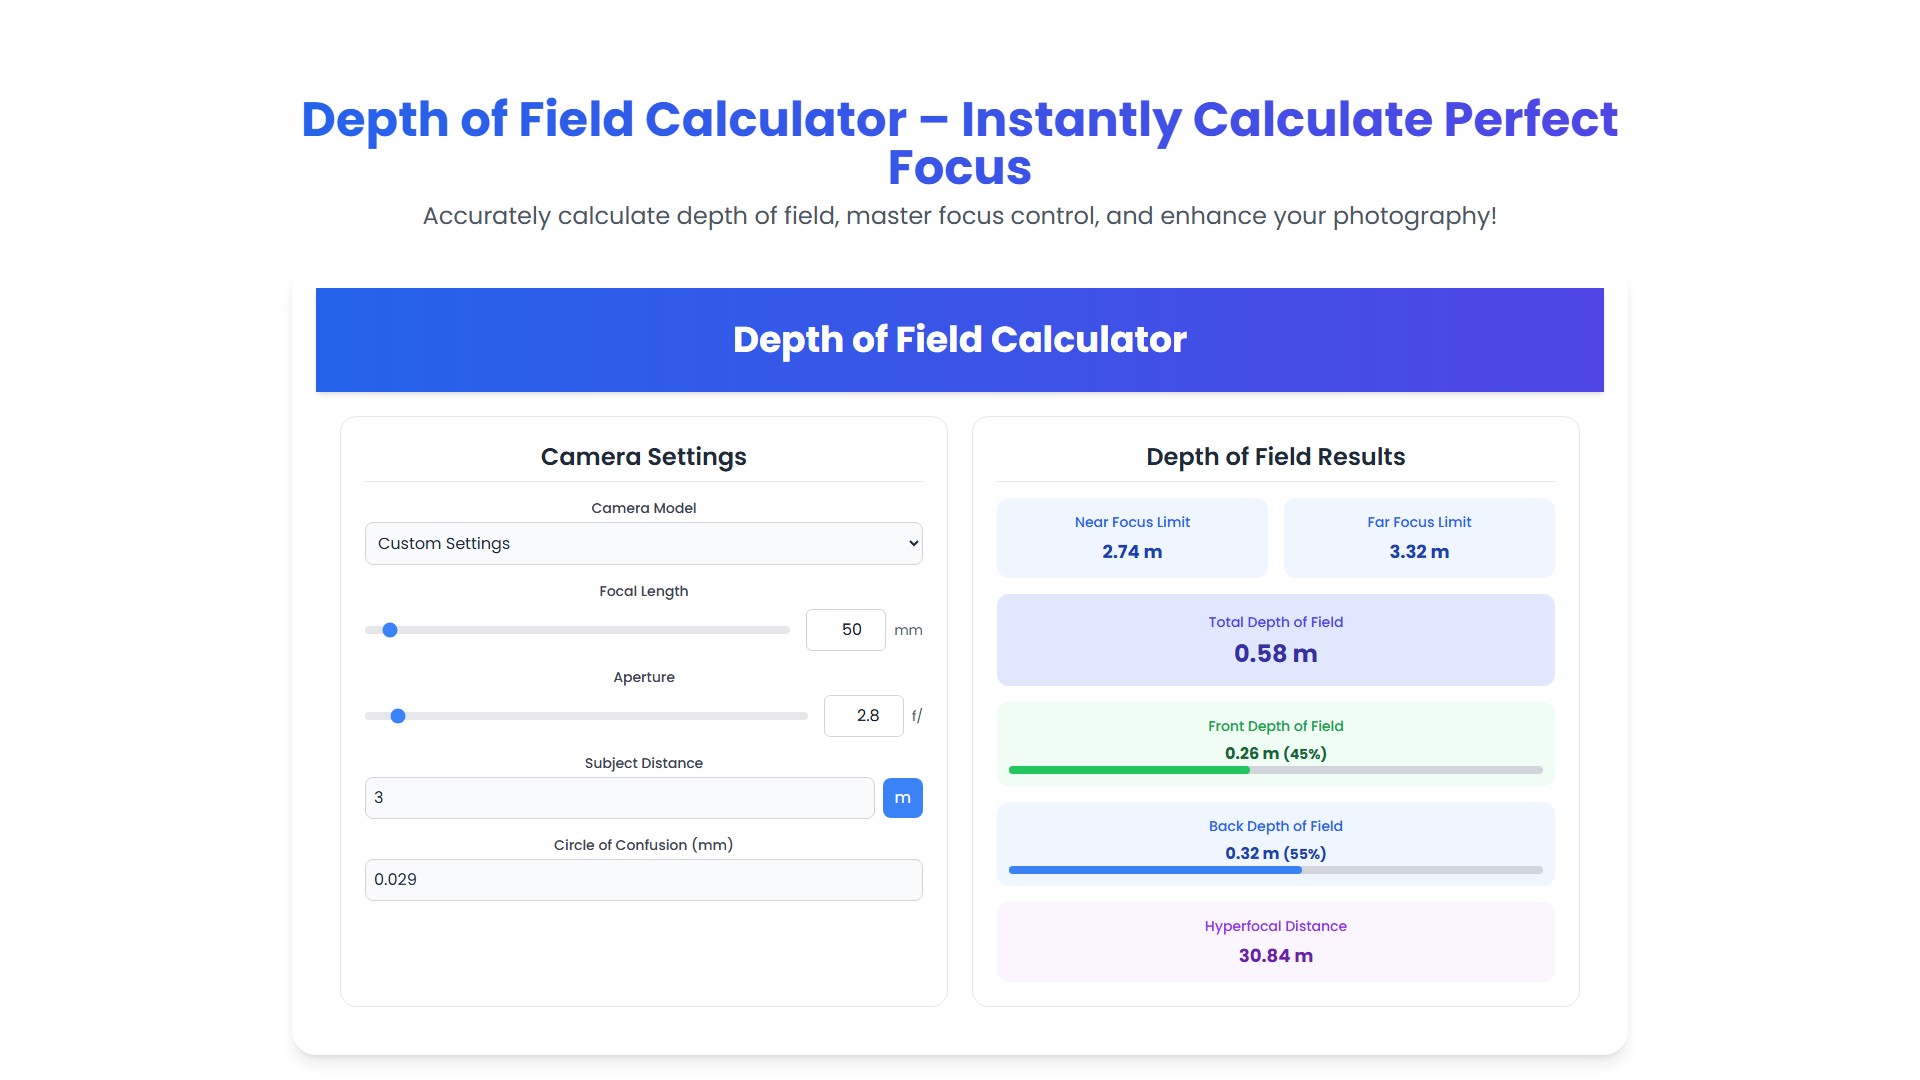Click the Circle of Confusion field
This screenshot has height=1080, width=1920.
(x=643, y=880)
